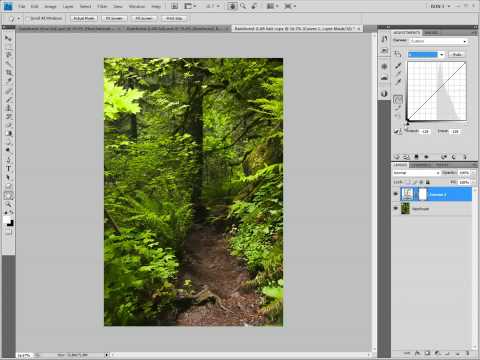Hide the Background layer
The width and height of the screenshot is (480, 360).
pos(396,209)
